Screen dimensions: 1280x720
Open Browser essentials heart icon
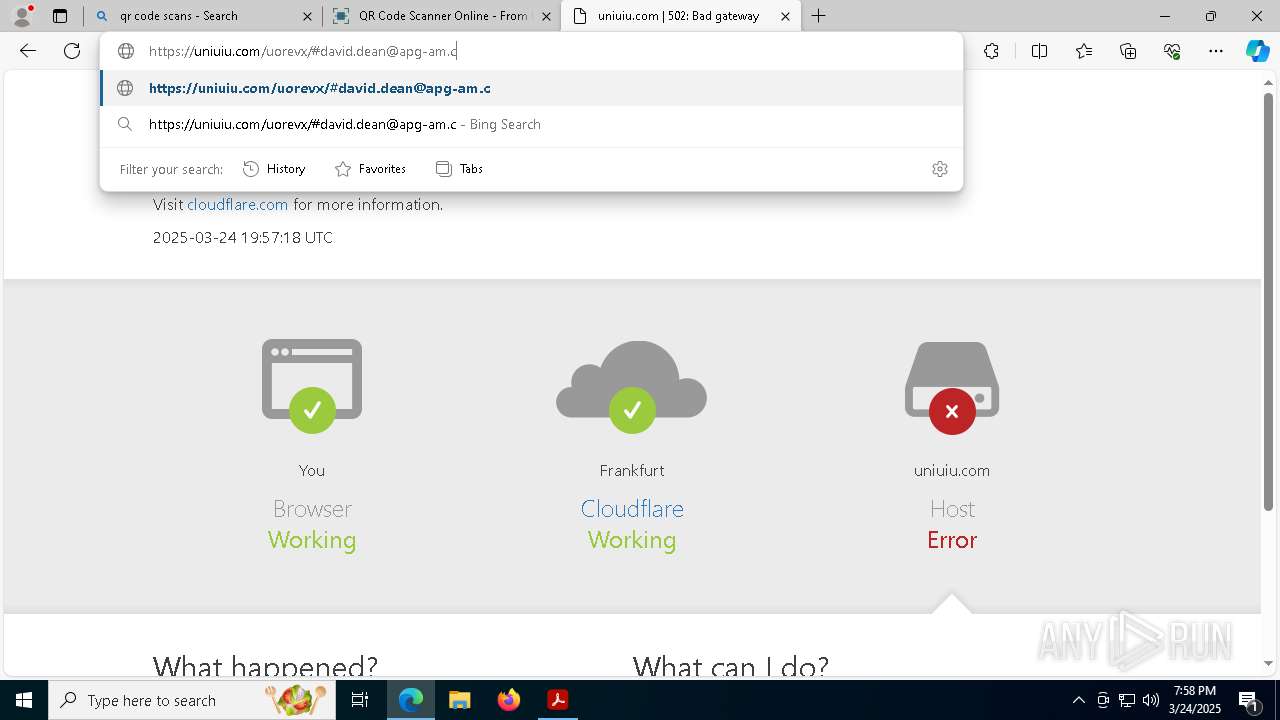click(1172, 51)
